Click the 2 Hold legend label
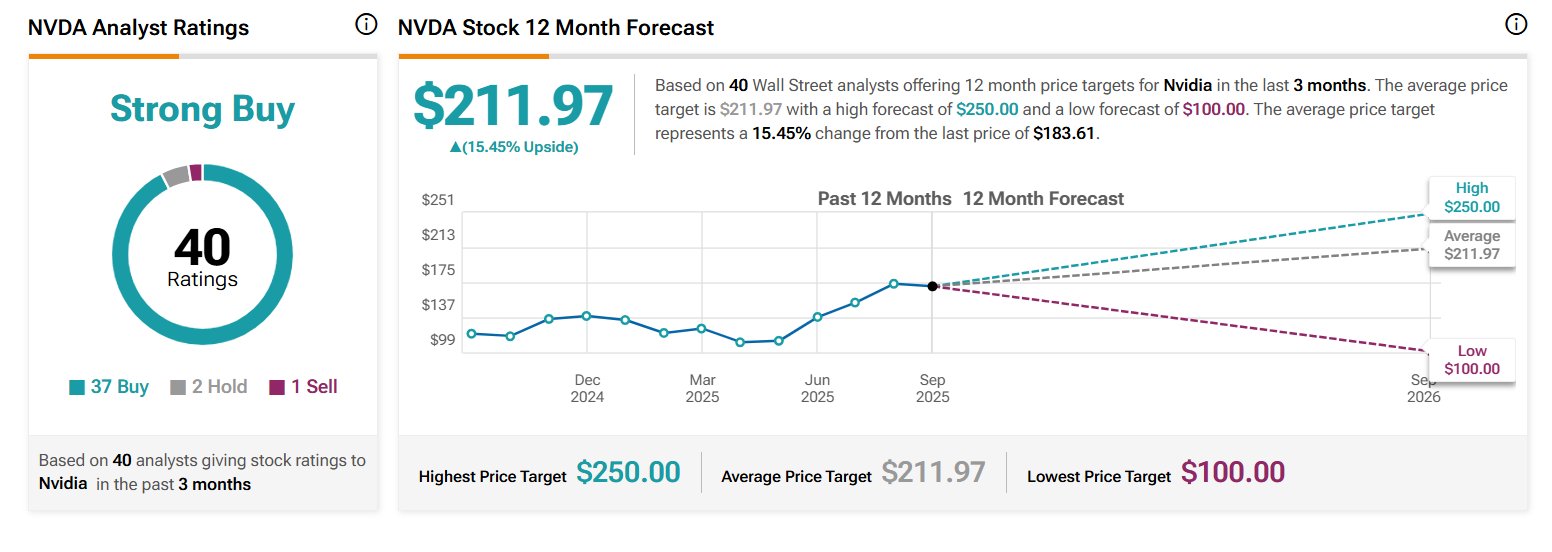The image size is (1552, 552). click(x=219, y=387)
